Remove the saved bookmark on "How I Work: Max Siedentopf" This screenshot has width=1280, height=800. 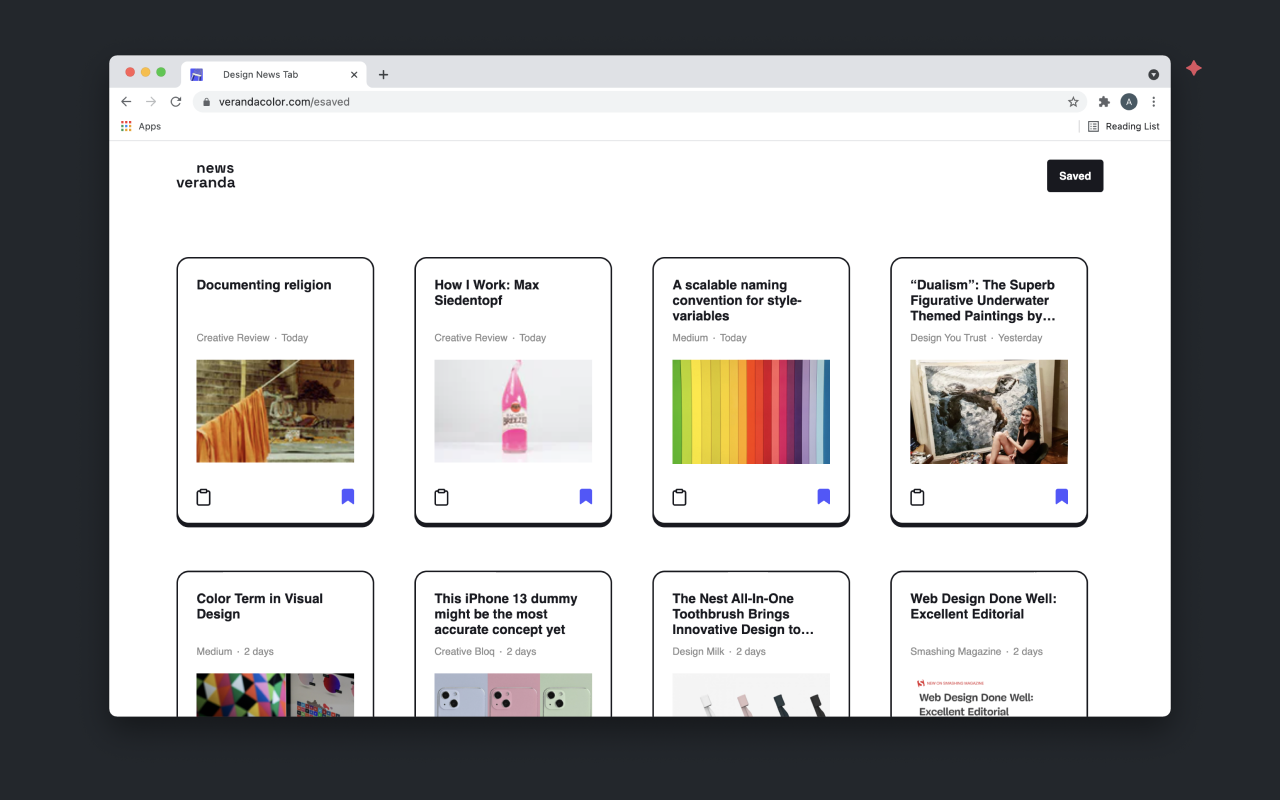[x=585, y=496]
